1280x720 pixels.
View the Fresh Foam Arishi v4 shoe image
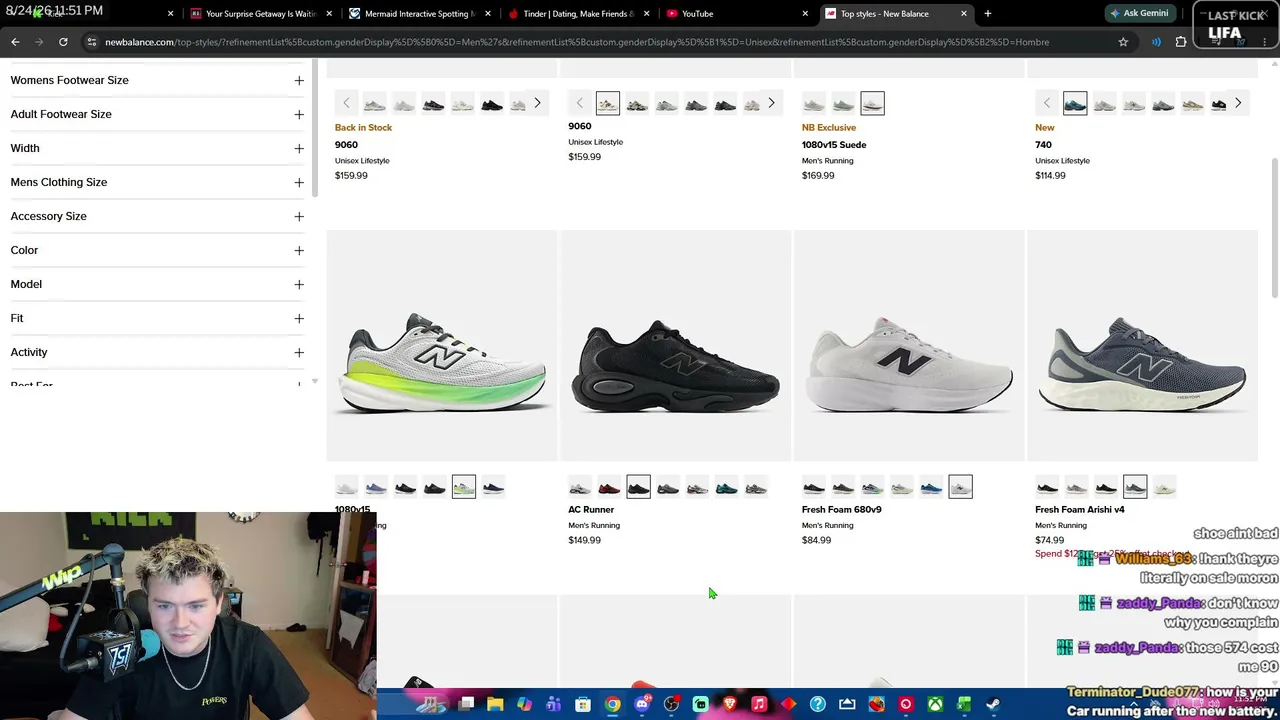click(x=1142, y=346)
